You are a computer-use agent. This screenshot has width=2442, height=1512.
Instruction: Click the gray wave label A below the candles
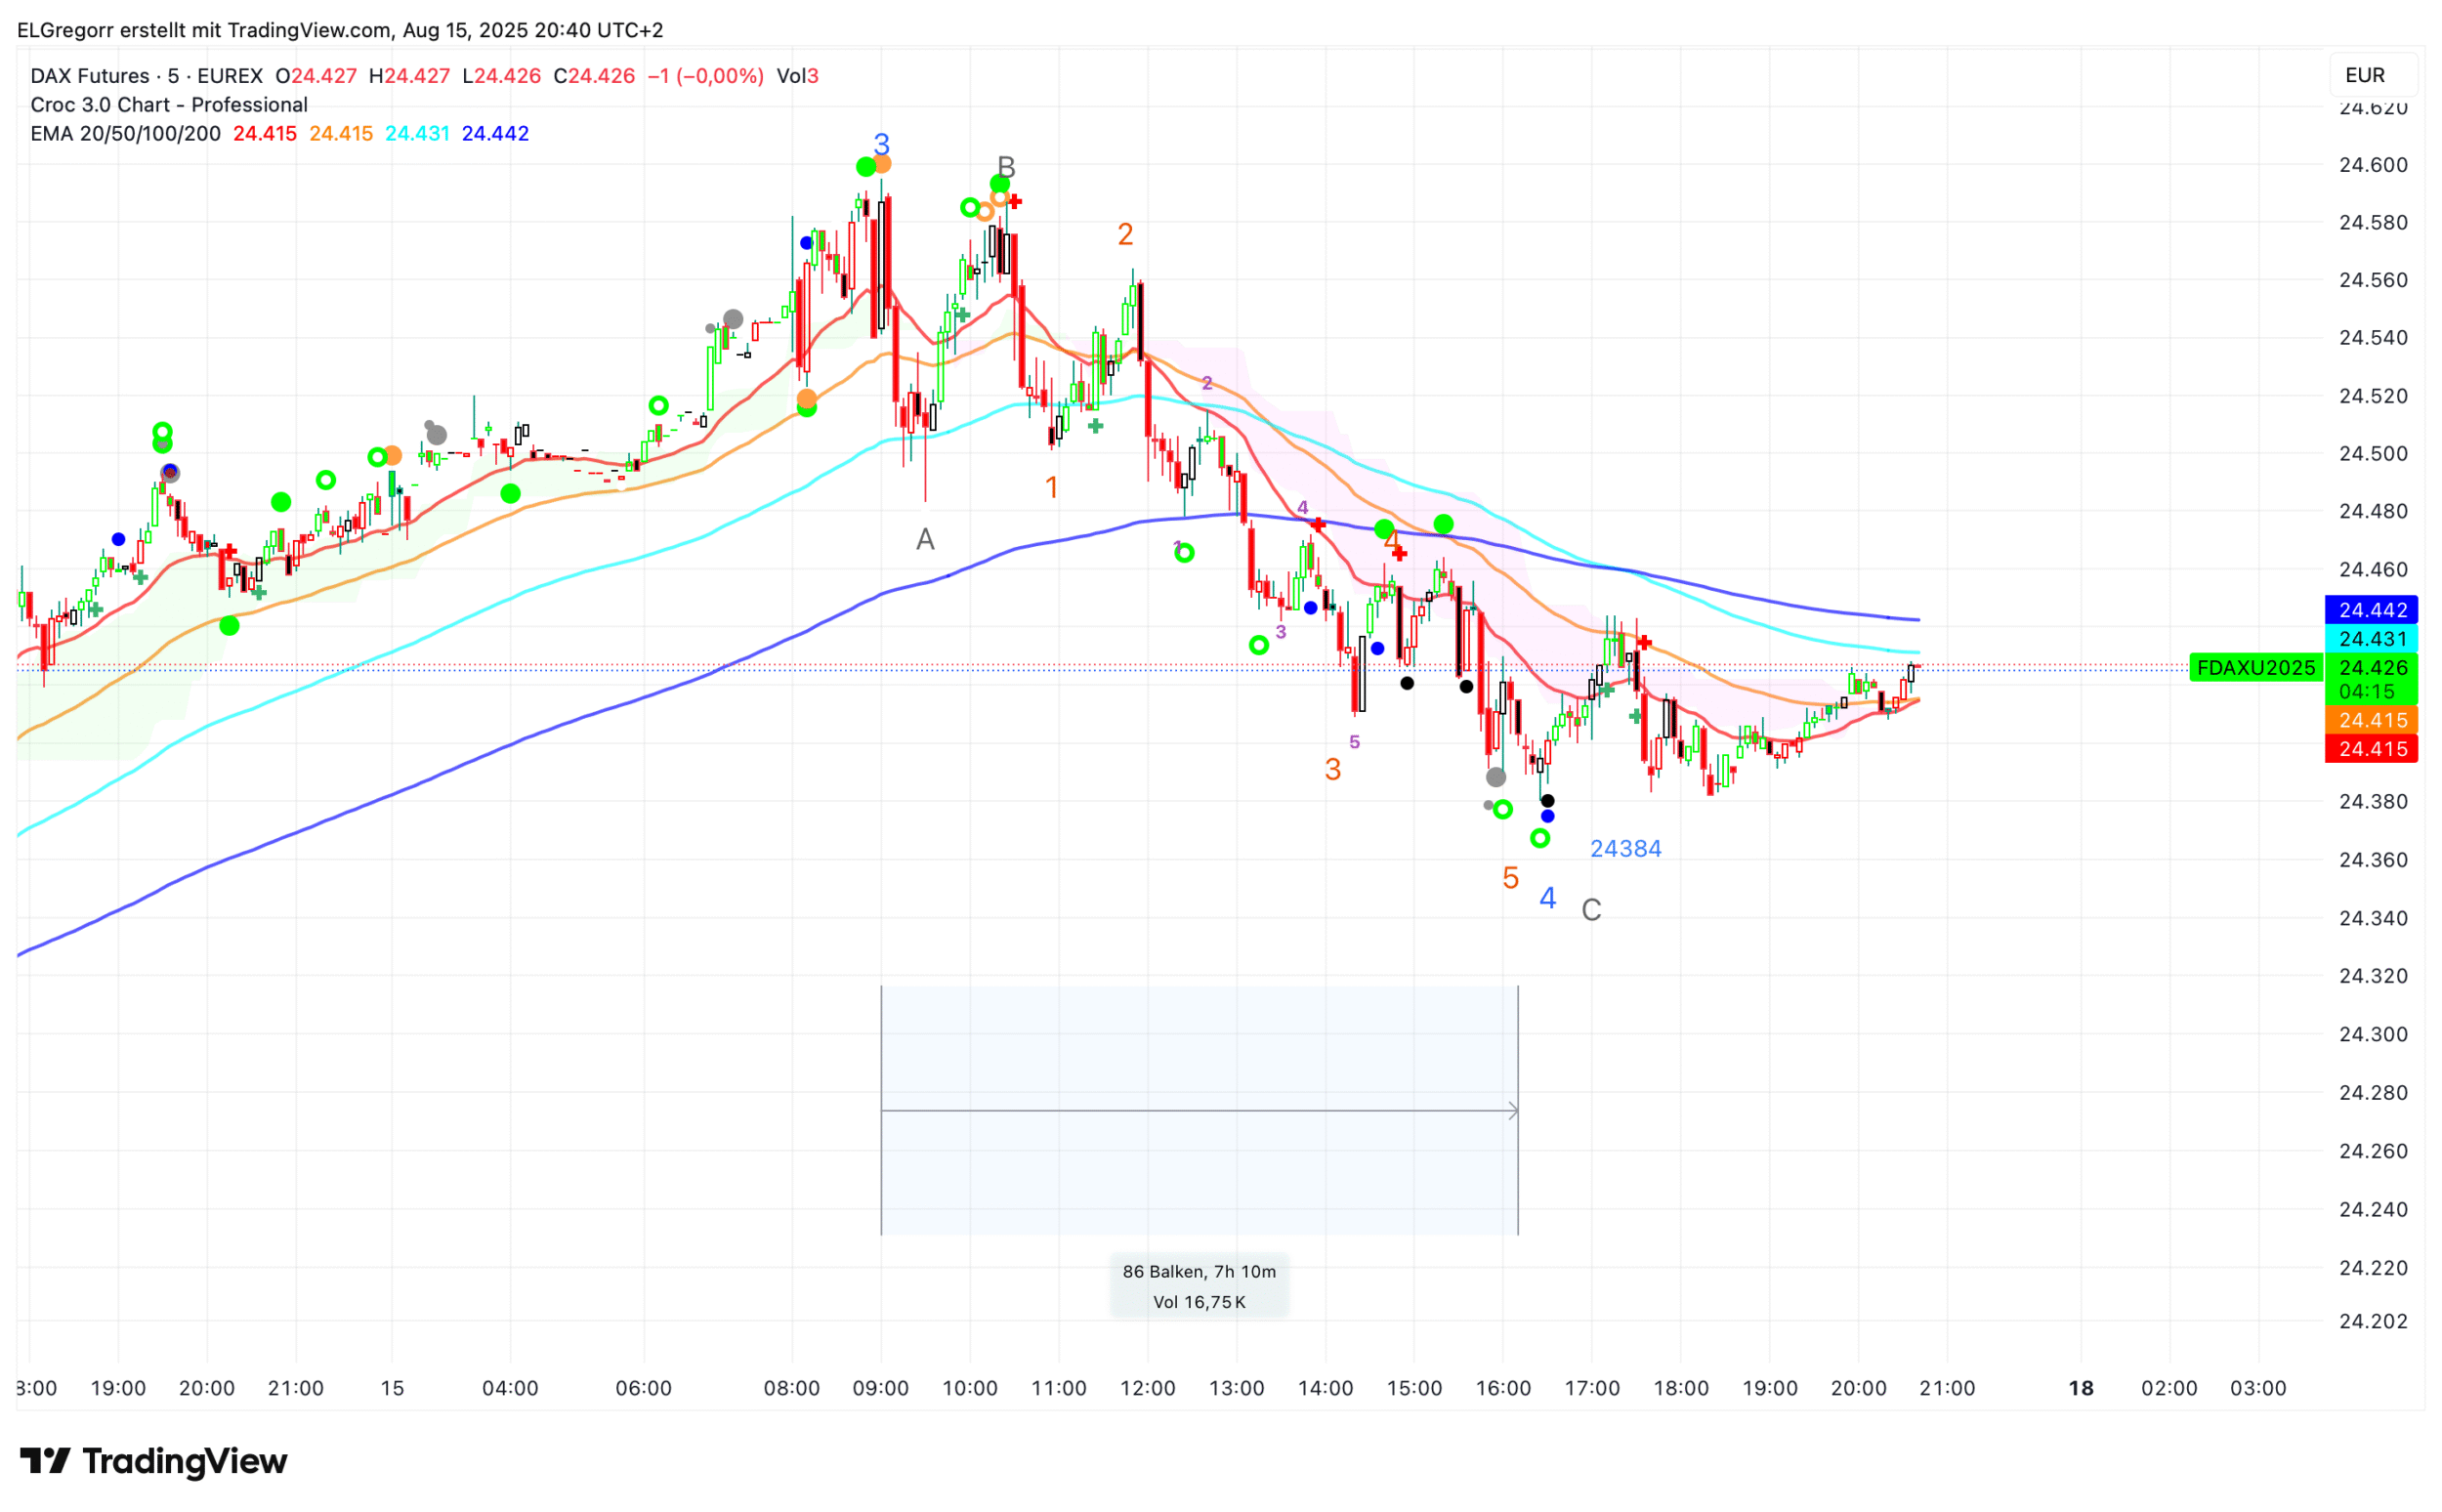[x=925, y=540]
